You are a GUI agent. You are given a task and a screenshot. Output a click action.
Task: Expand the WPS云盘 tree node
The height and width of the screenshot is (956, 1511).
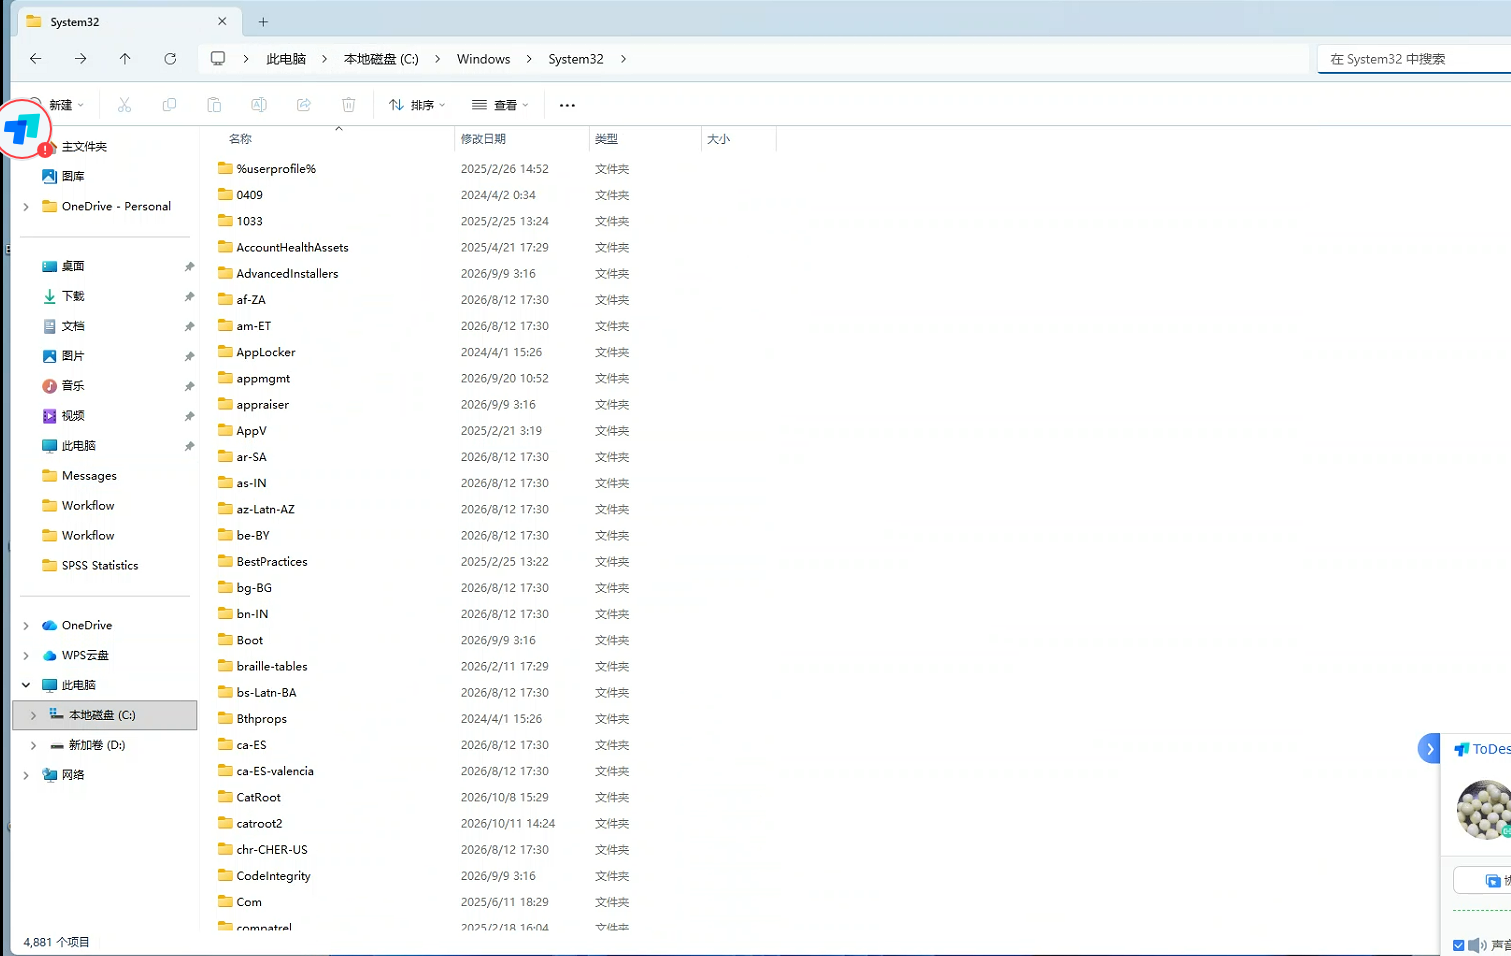pyautogui.click(x=26, y=656)
